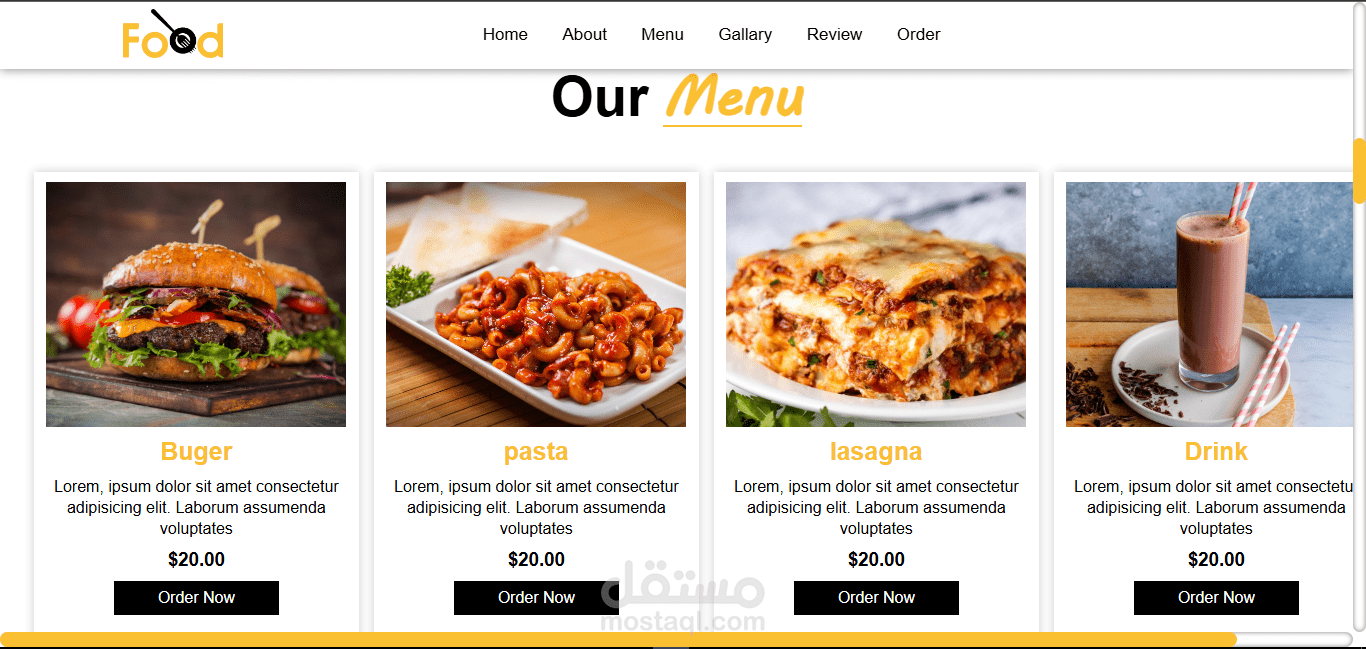Click the chocolate drink image
Image resolution: width=1366 pixels, height=649 pixels.
(1209, 304)
